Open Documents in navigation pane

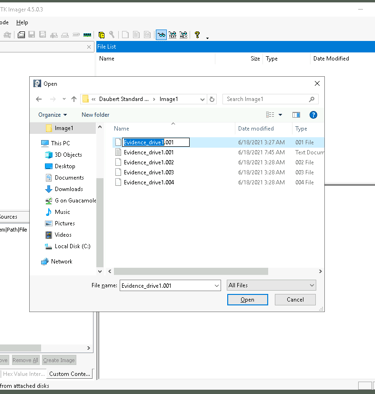(x=69, y=178)
